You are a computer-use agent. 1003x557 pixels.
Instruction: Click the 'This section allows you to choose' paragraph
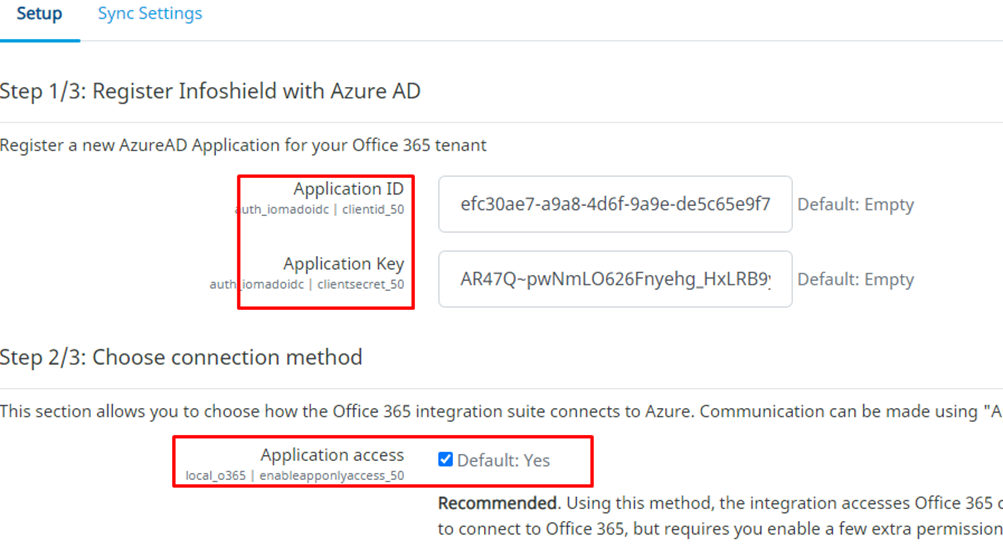coord(502,411)
